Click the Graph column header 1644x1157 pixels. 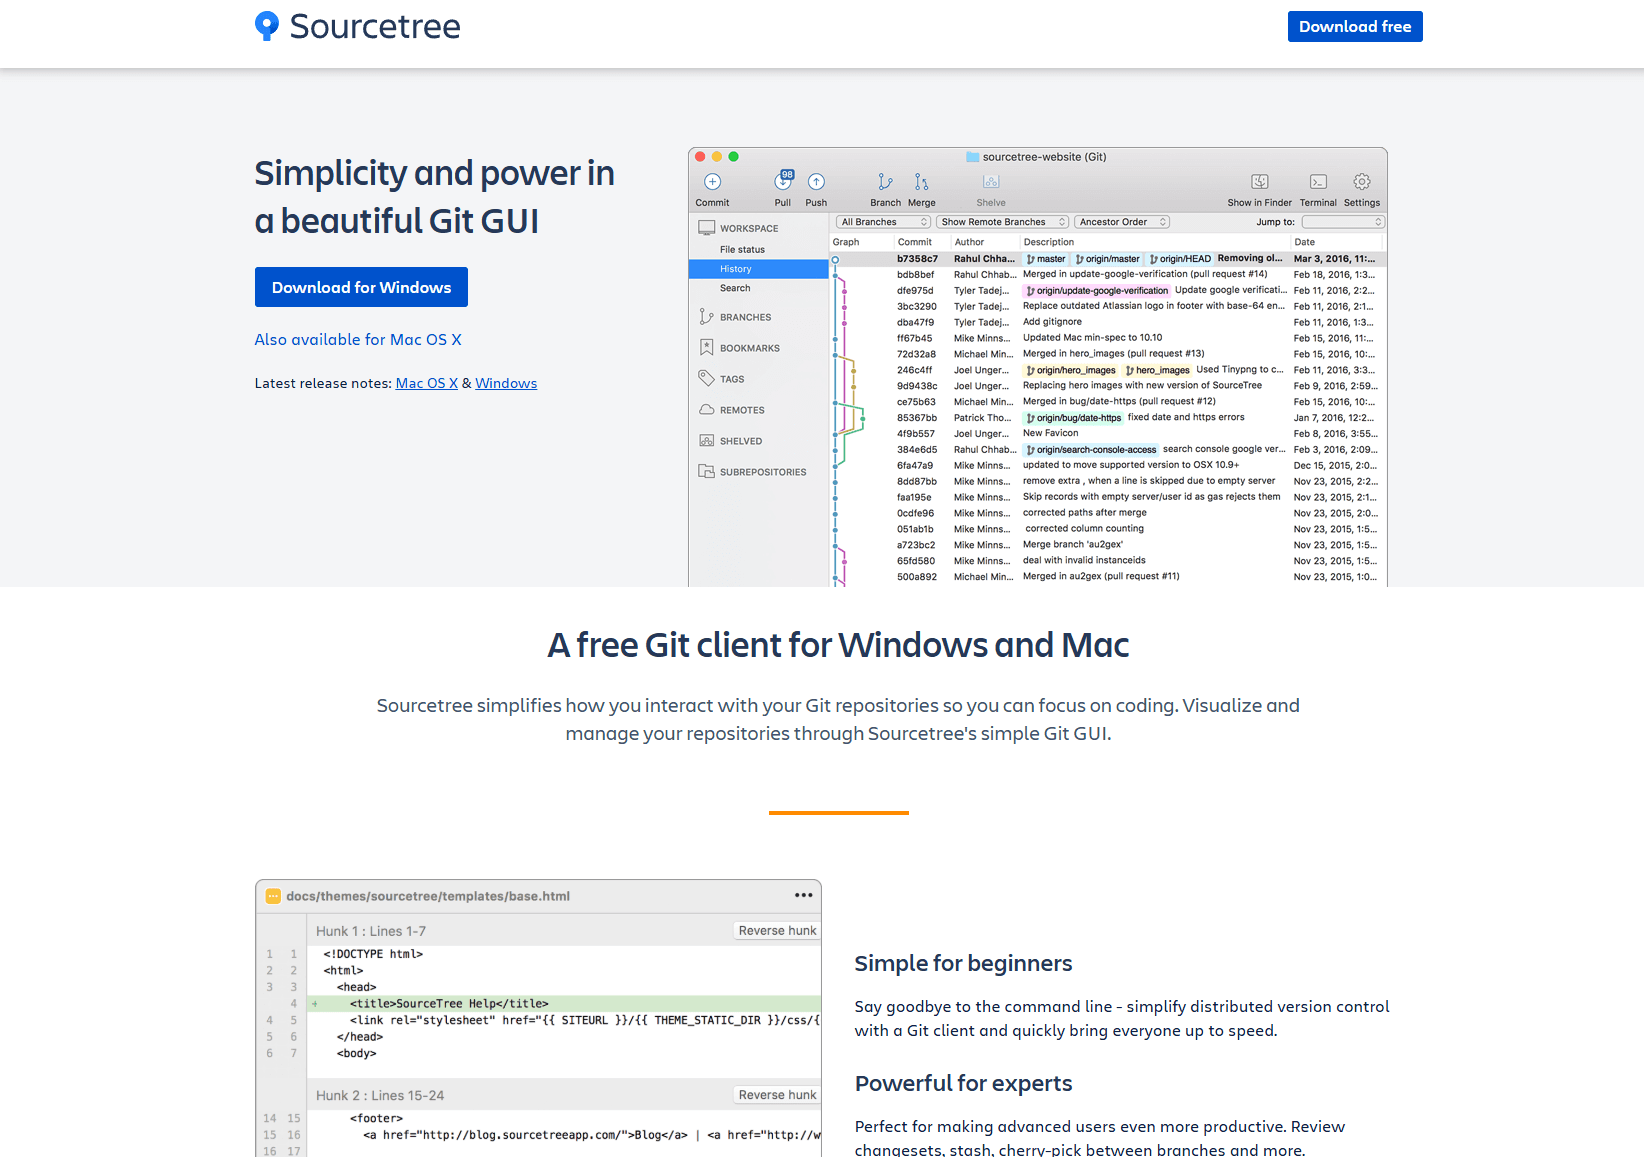tap(846, 242)
